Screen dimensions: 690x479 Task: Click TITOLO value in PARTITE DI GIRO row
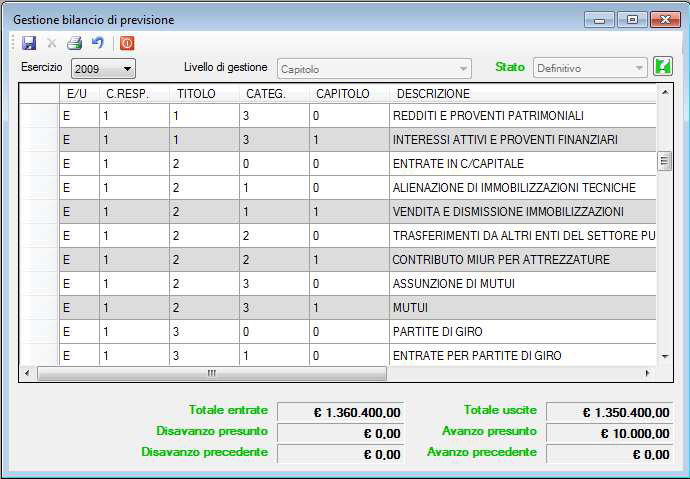point(204,332)
